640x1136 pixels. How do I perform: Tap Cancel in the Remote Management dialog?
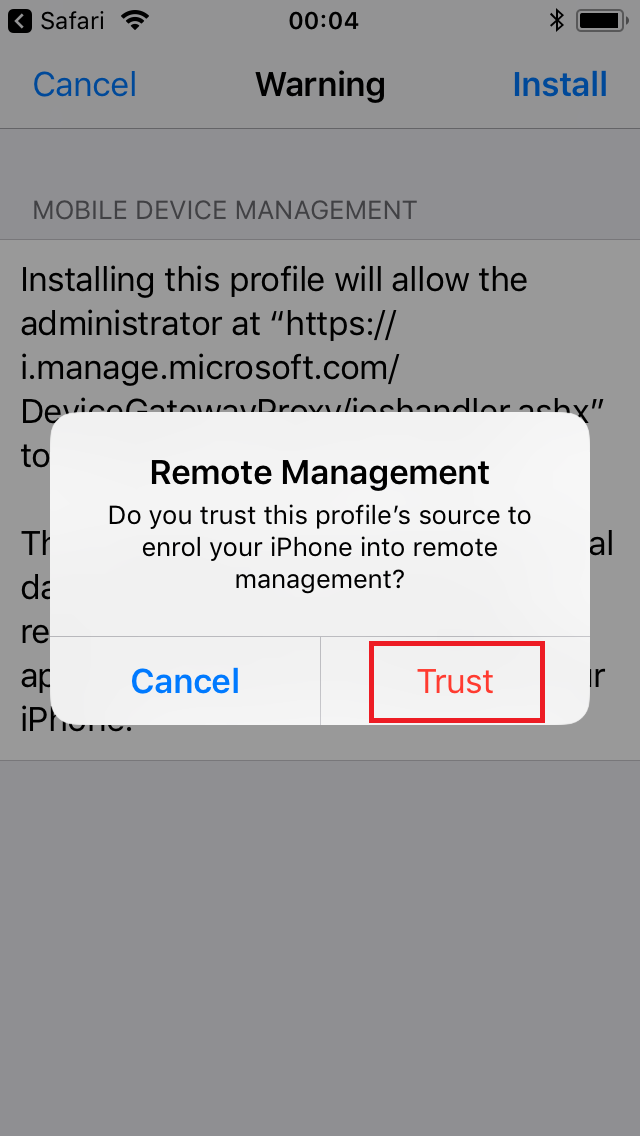(x=185, y=681)
